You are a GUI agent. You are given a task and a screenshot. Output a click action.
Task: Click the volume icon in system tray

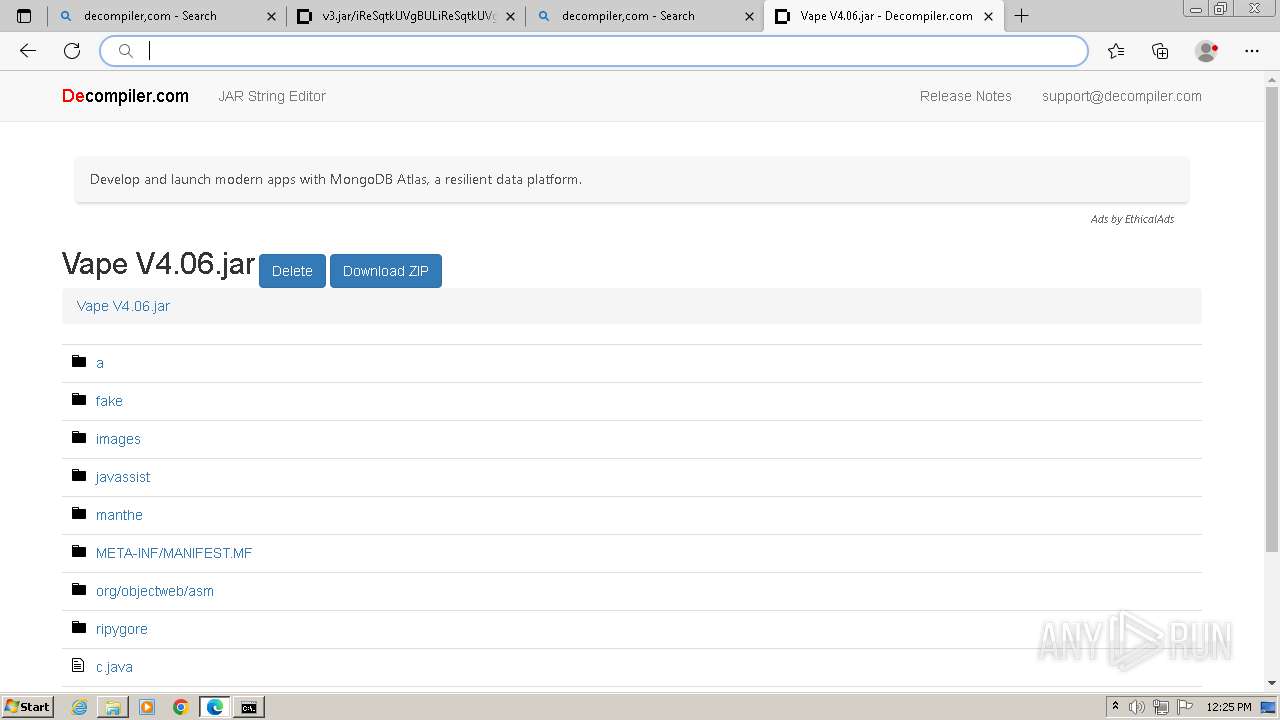click(x=1137, y=707)
